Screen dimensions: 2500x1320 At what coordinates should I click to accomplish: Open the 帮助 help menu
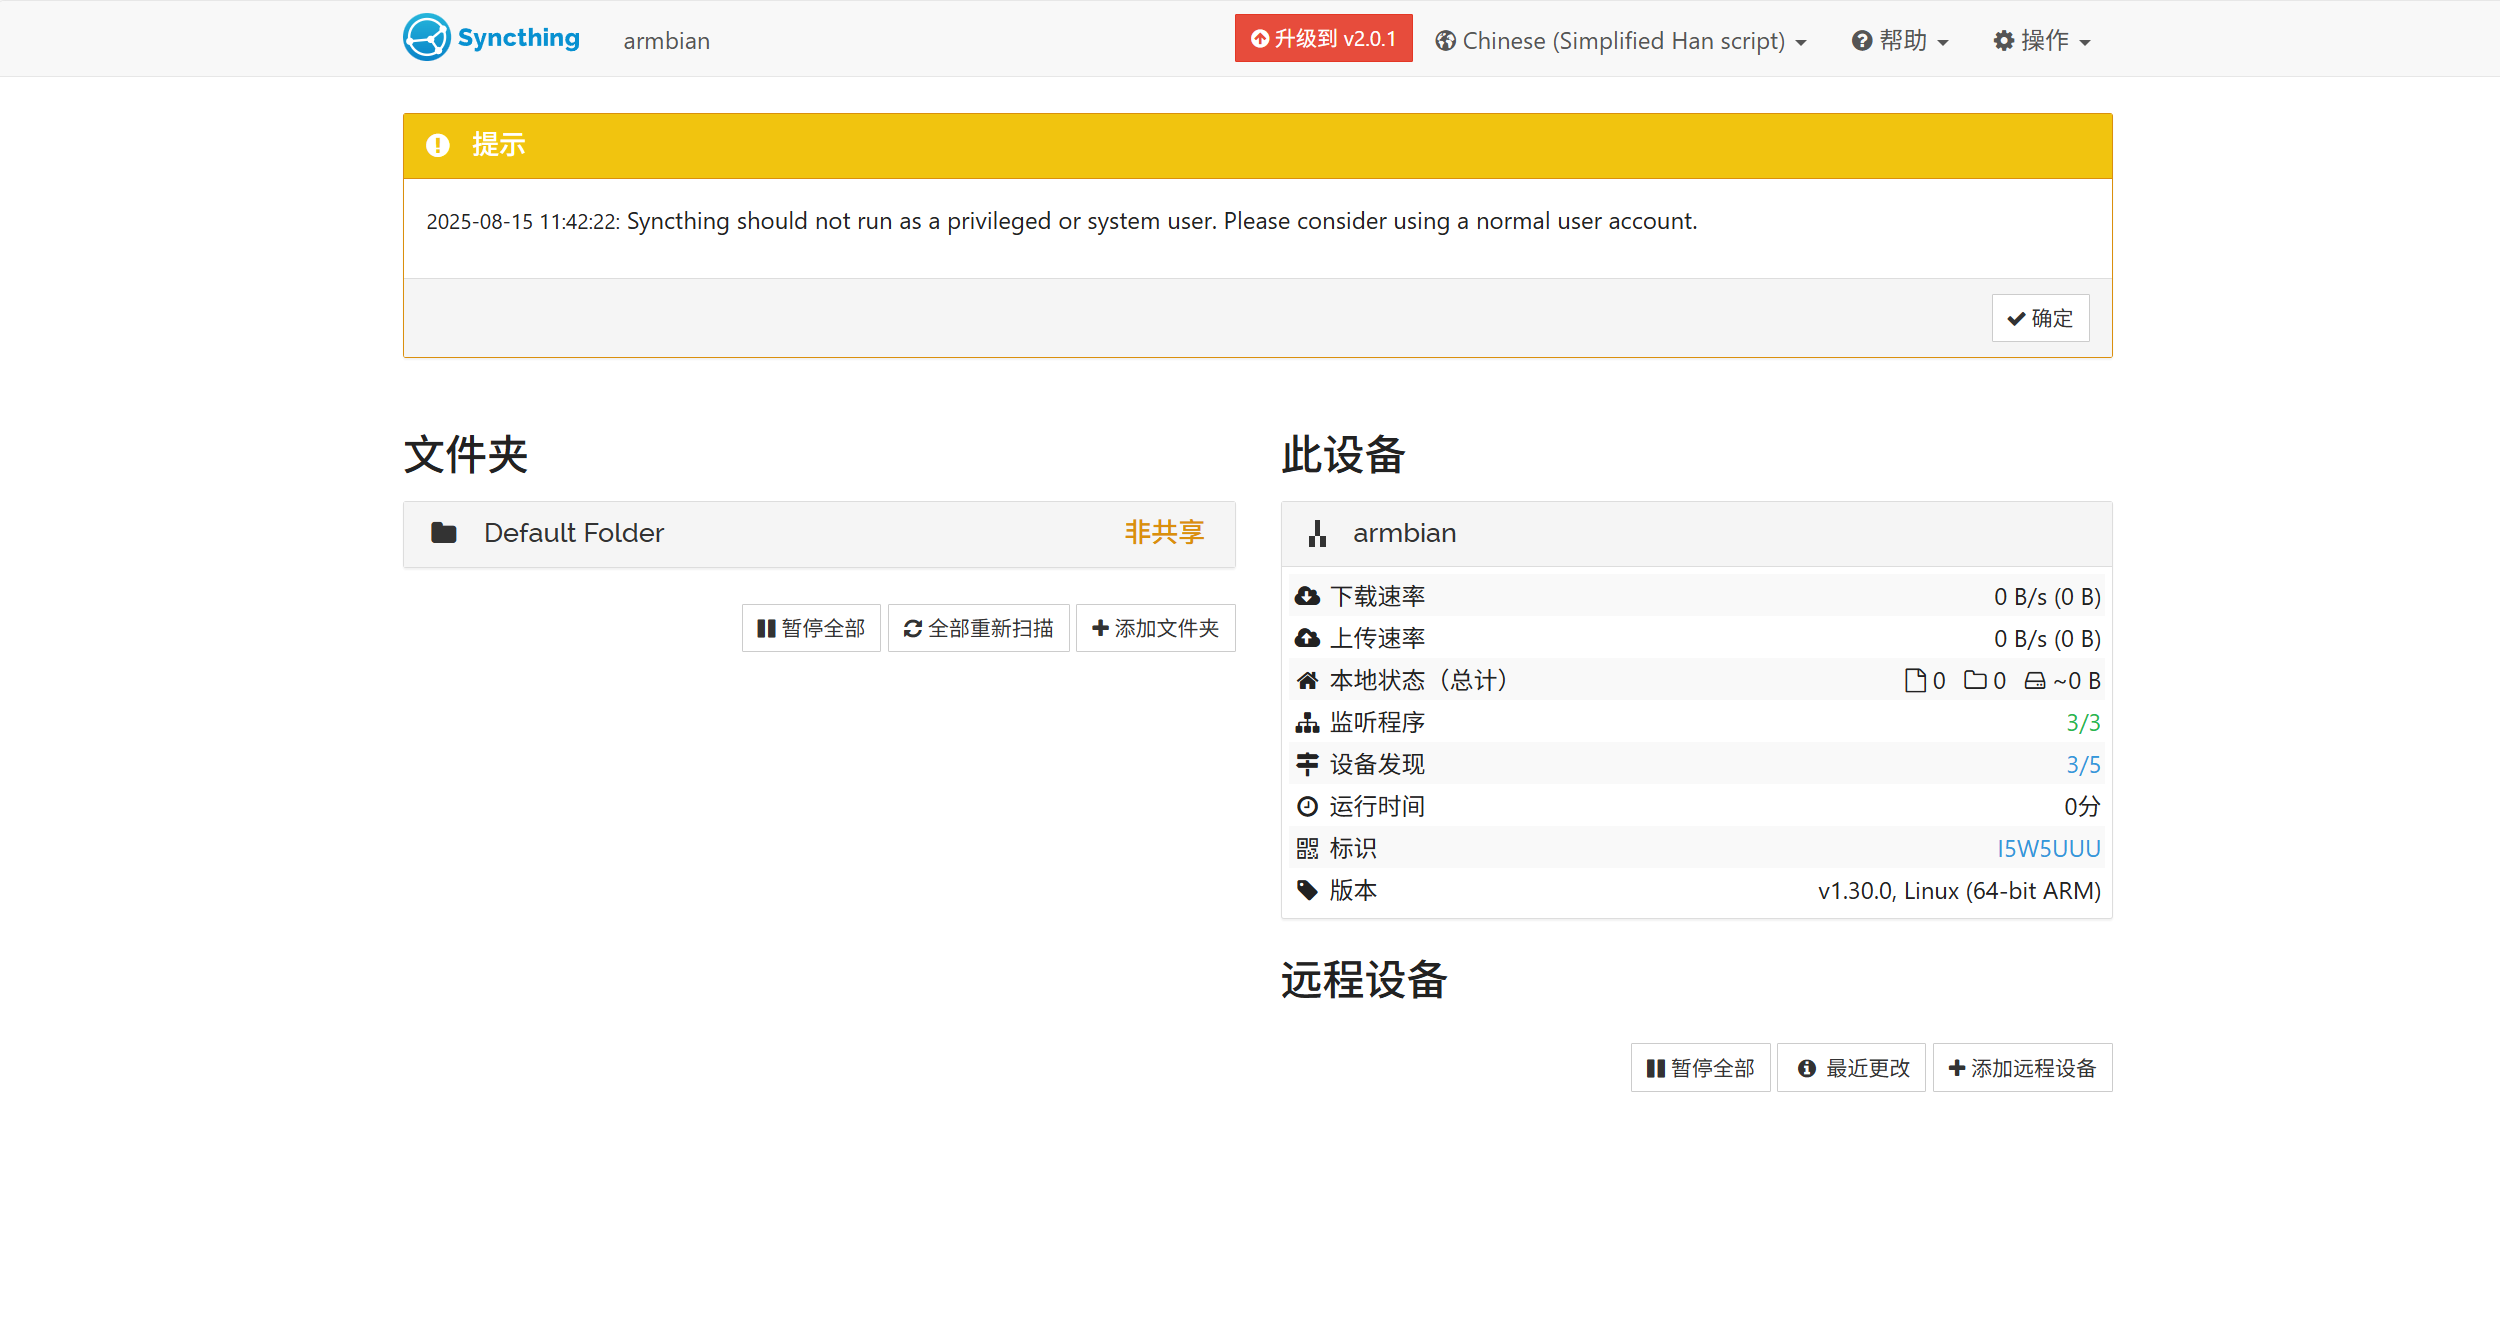coord(1900,41)
